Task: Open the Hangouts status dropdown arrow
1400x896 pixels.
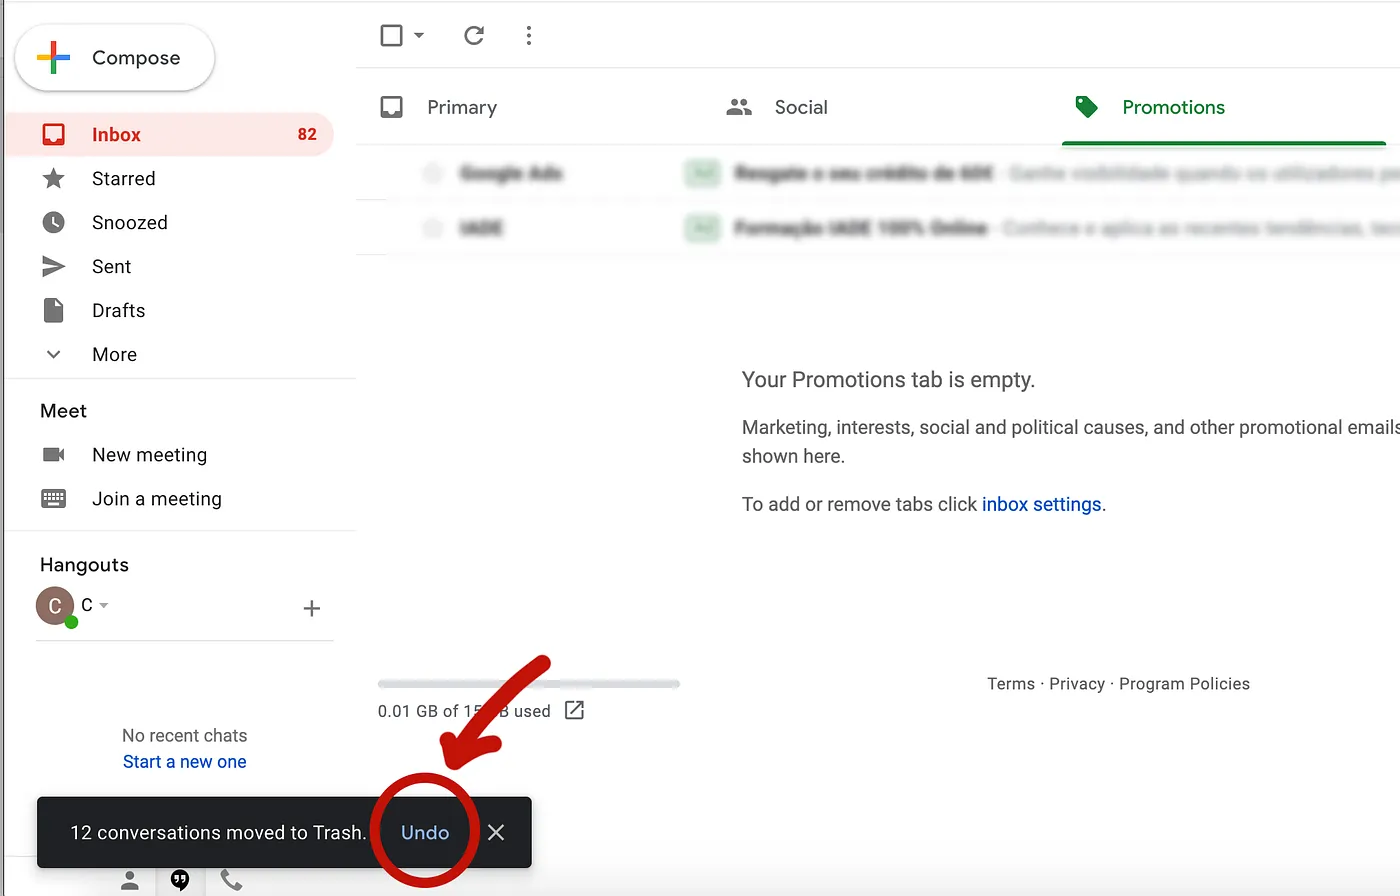Action: point(104,605)
